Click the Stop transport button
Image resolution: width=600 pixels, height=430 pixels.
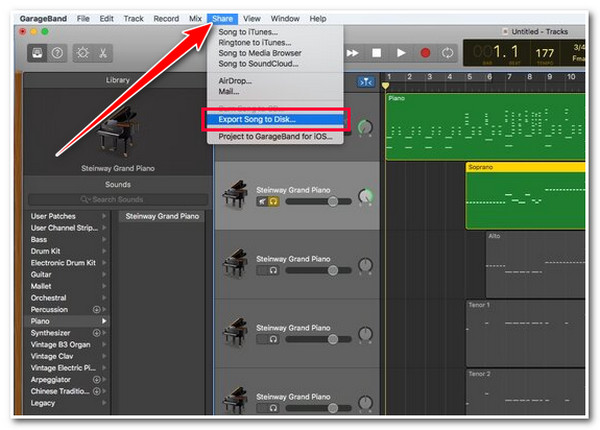[x=377, y=53]
